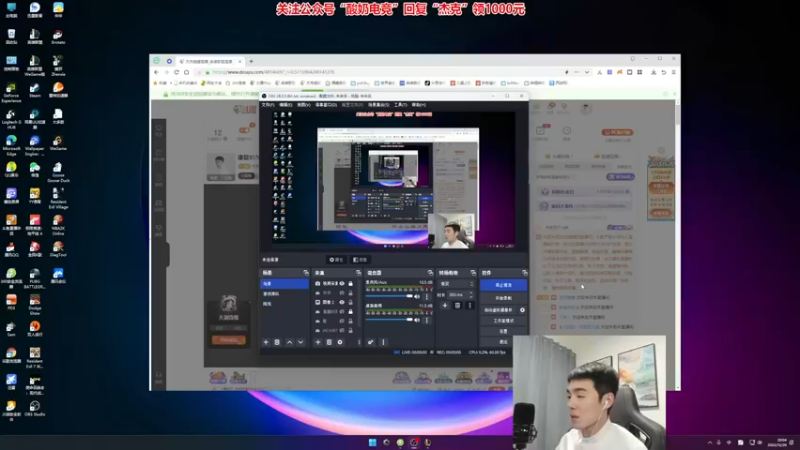Open OBS 视图(V) menu

click(304, 105)
